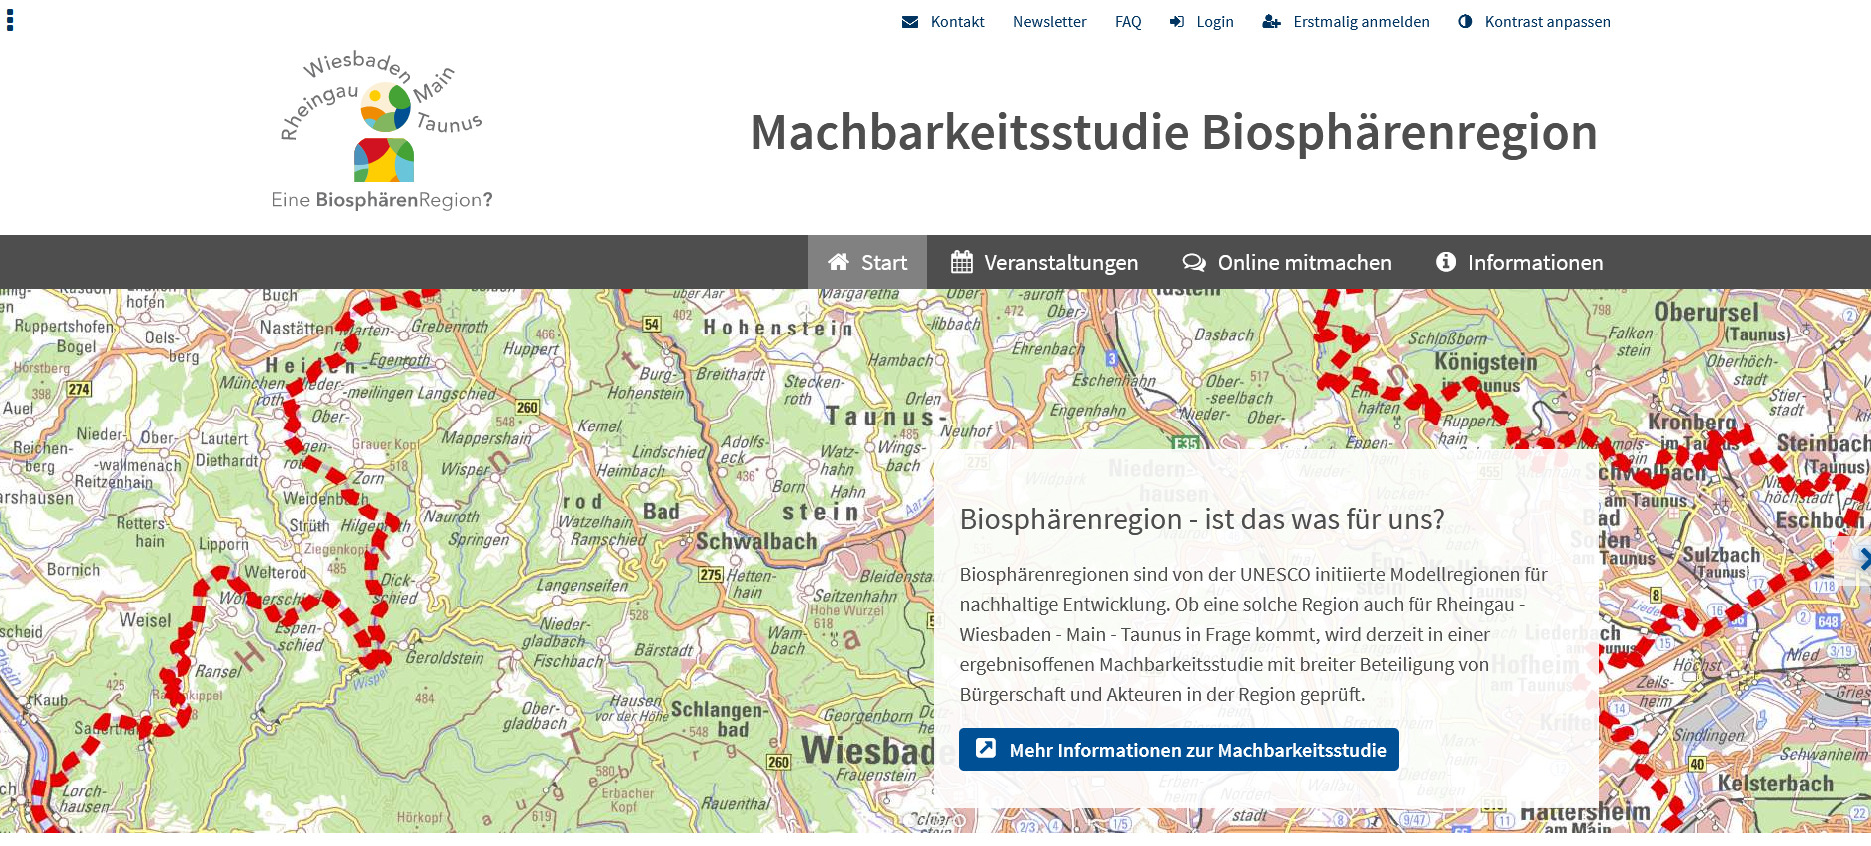
Task: Toggle contrast with Kontrast anpassen
Action: pos(1546,22)
